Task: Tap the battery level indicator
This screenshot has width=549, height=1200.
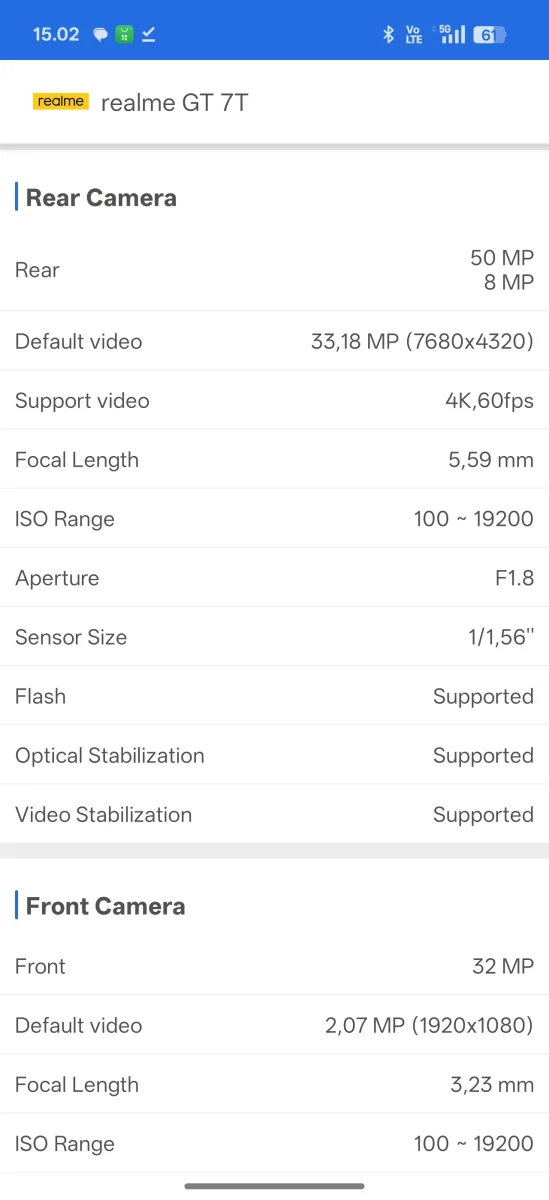Action: tap(490, 35)
